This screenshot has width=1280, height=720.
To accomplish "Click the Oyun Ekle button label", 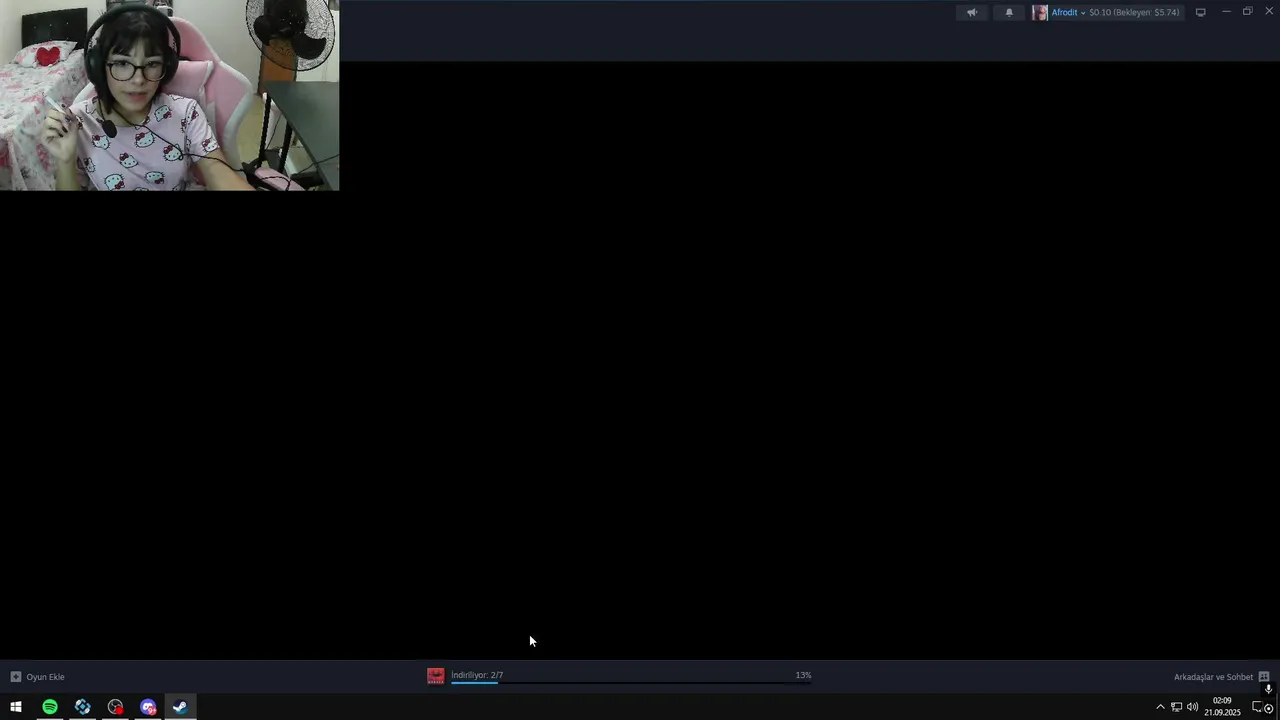I will (x=46, y=677).
